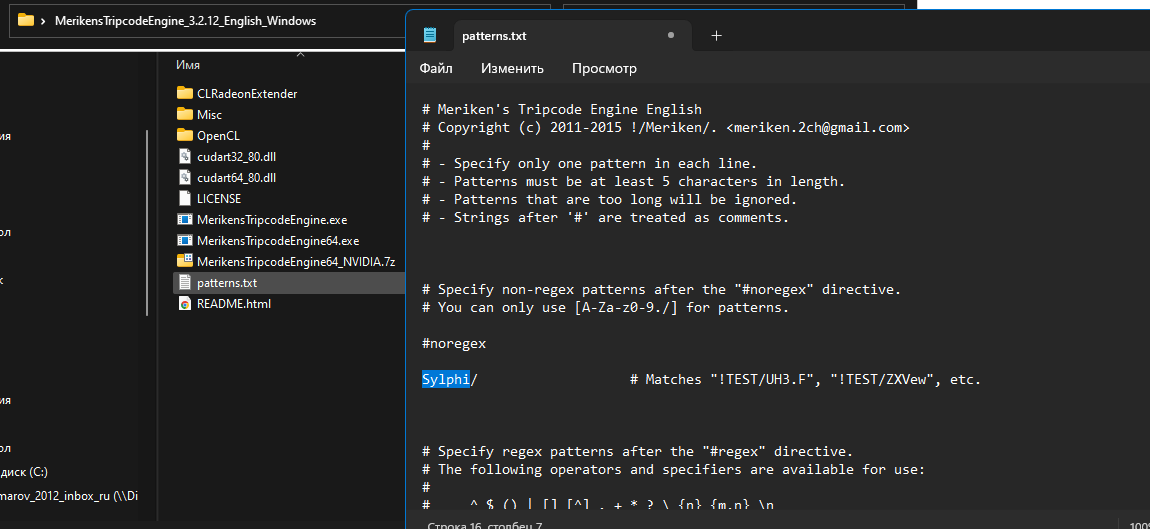Click the cudart32_80.dll file icon
The width and height of the screenshot is (1150, 529).
pyautogui.click(x=184, y=156)
